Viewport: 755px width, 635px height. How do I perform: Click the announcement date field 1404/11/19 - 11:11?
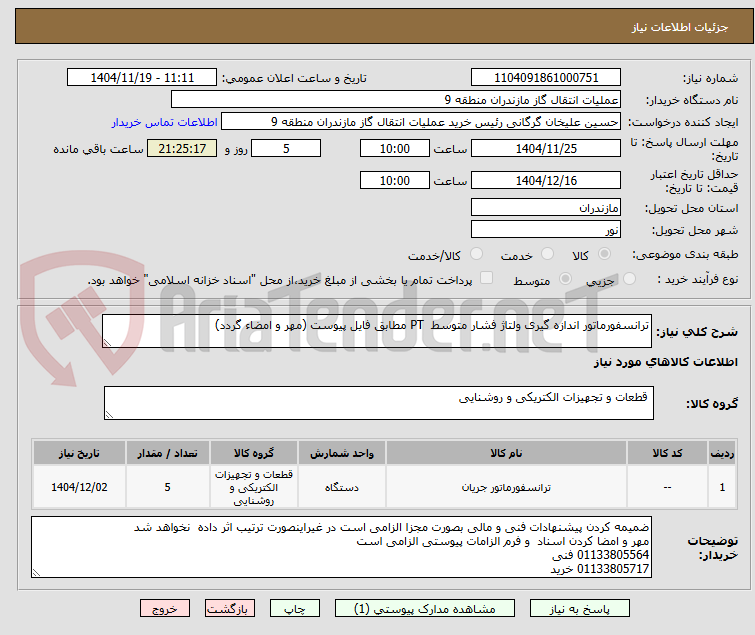(x=142, y=78)
